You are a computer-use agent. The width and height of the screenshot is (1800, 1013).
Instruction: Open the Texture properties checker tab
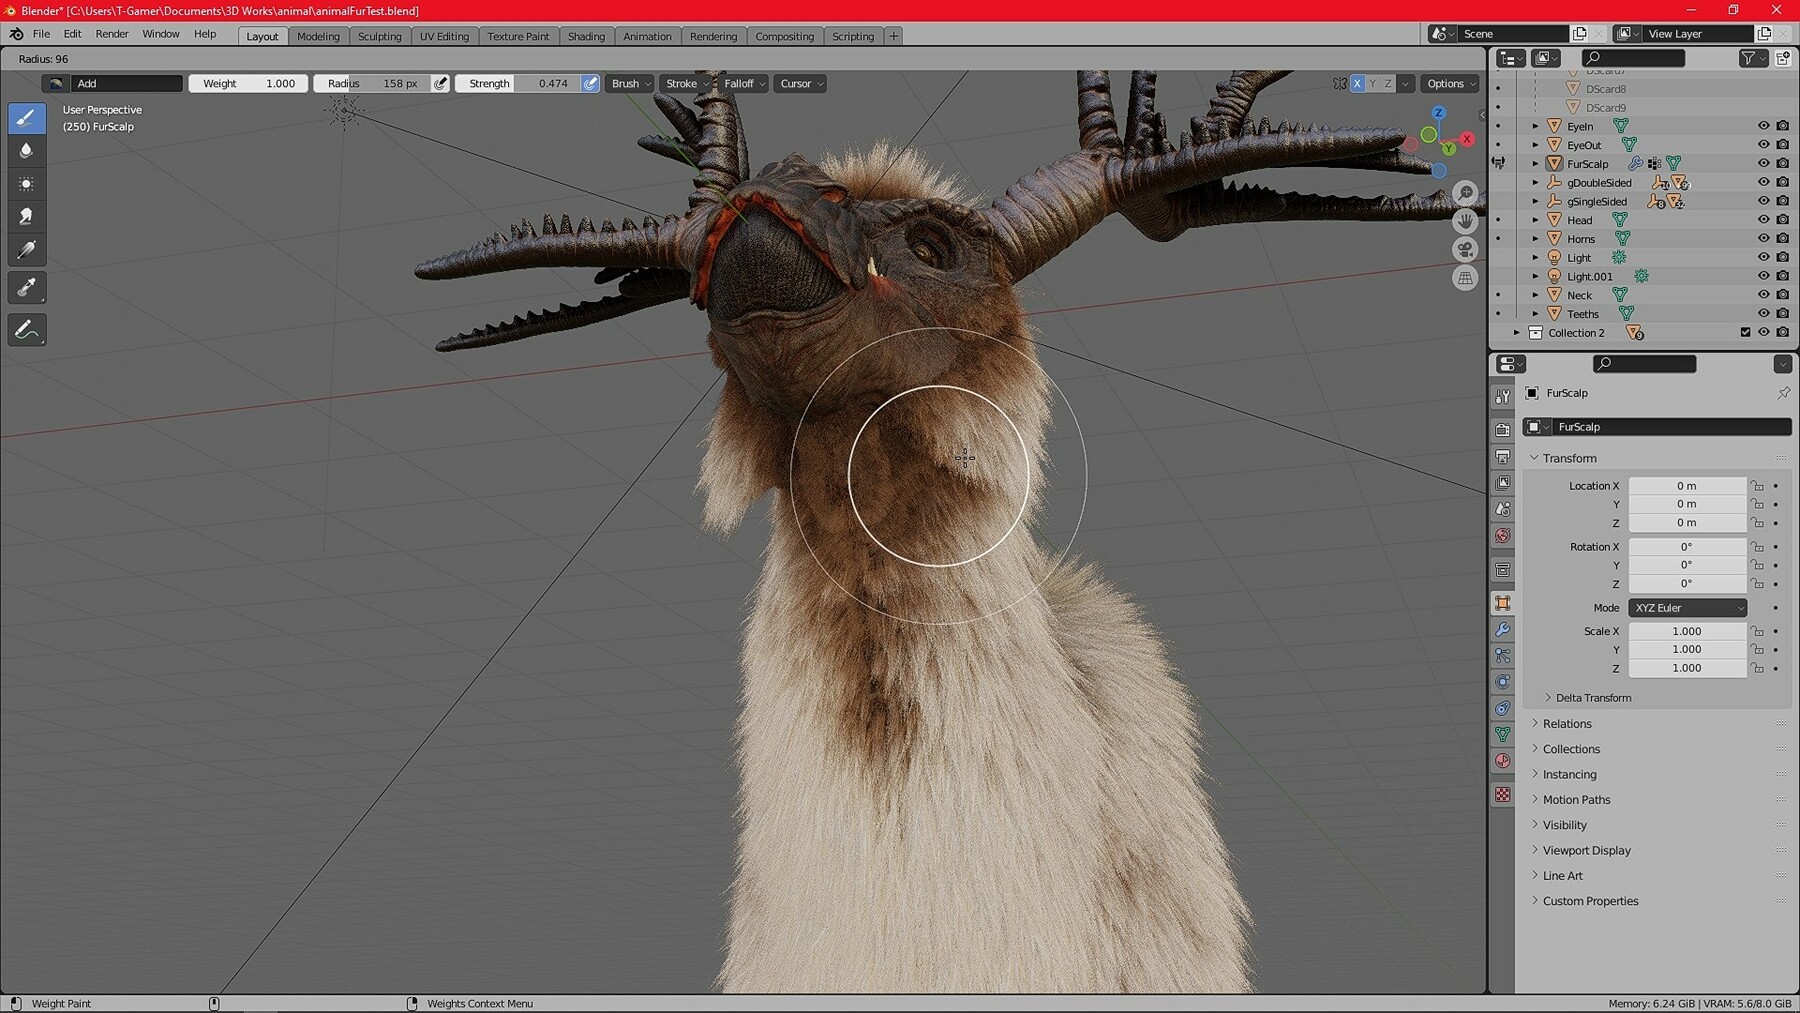pos(1503,794)
